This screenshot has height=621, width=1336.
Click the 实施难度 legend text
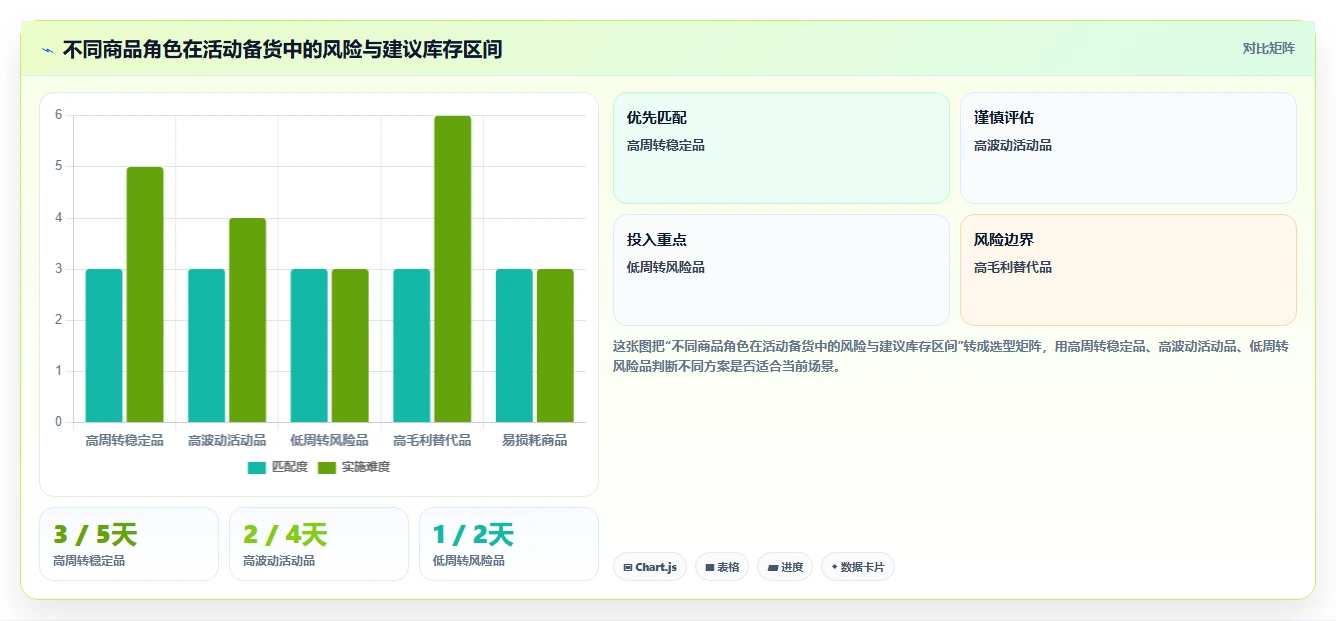click(x=366, y=467)
